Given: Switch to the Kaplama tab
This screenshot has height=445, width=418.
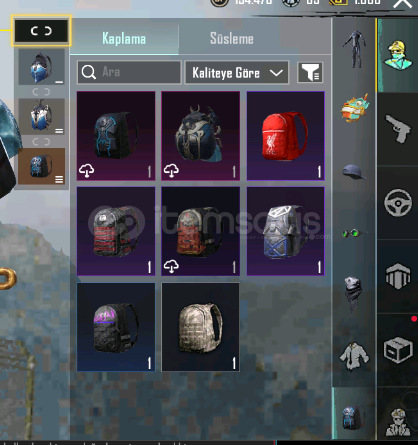Looking at the screenshot, I should coord(124,39).
